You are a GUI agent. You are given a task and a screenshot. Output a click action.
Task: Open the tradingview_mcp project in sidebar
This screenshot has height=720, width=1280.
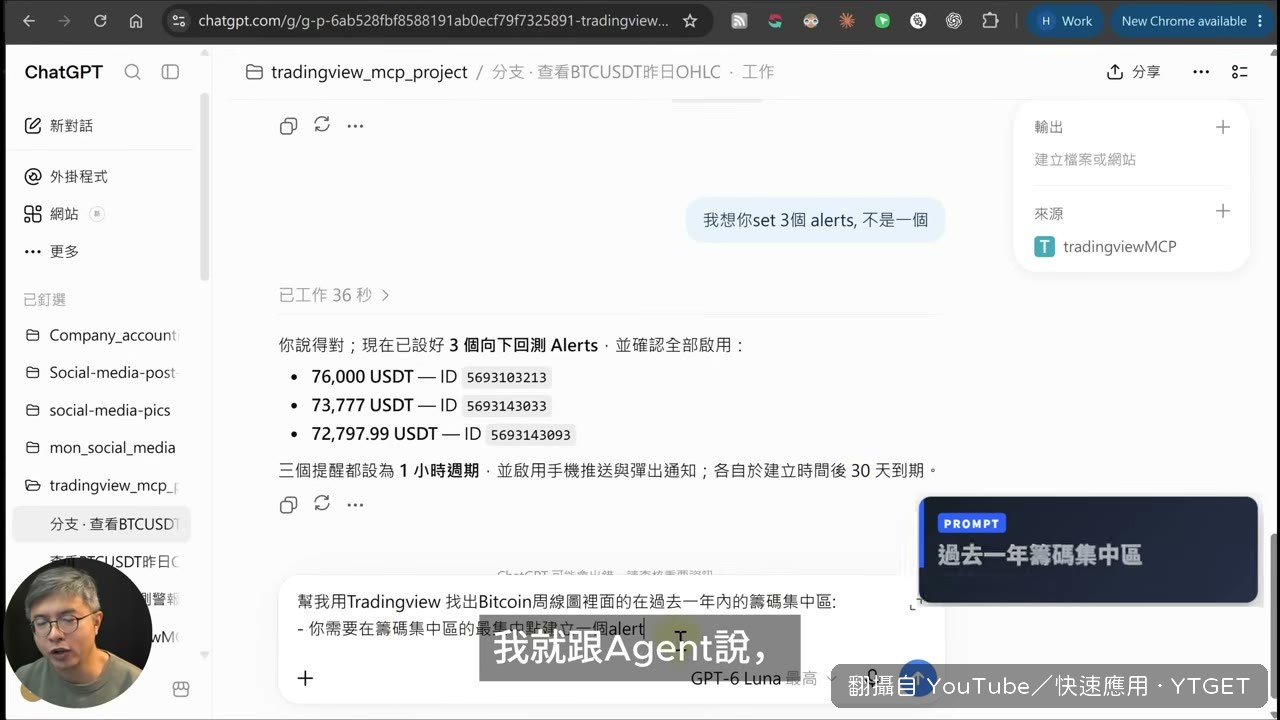point(100,485)
